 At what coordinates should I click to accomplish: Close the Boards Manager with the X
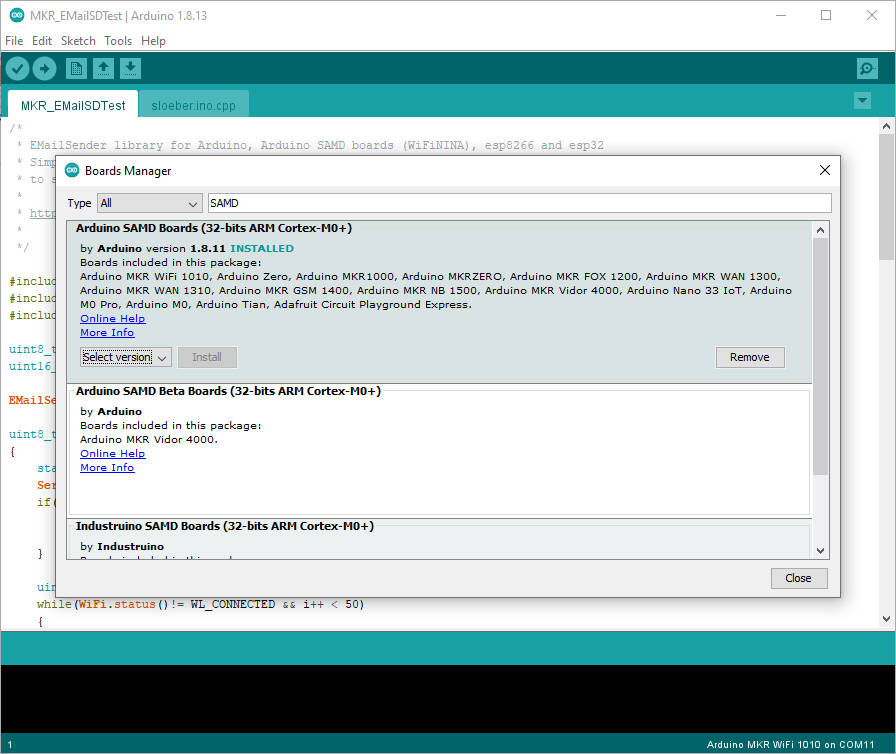825,170
